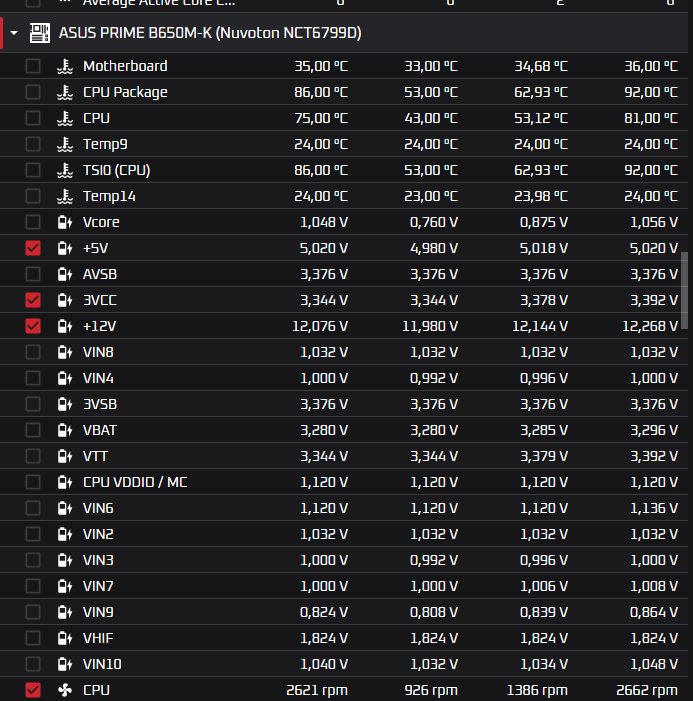This screenshot has height=701, width=693.
Task: Enable the Motherboard temperature checkbox
Action: [x=33, y=66]
